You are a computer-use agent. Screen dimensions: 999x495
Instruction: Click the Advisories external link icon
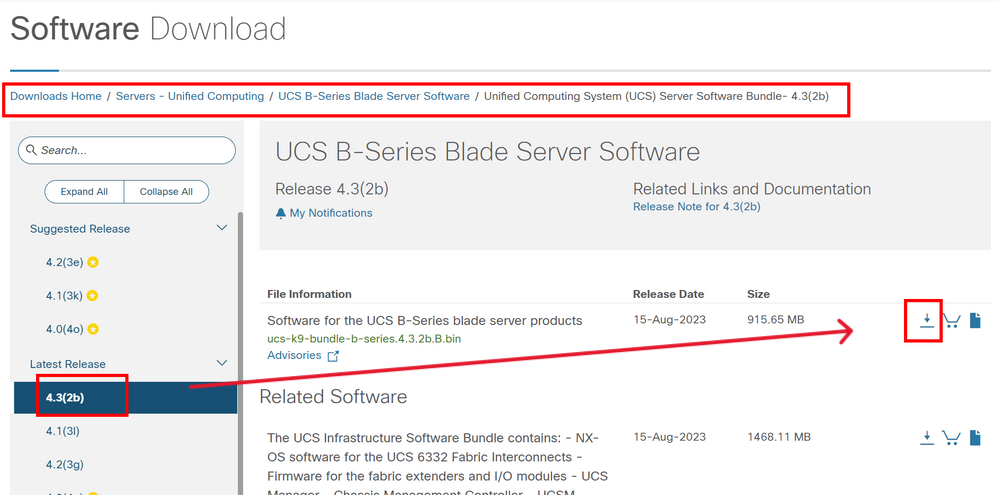(333, 356)
